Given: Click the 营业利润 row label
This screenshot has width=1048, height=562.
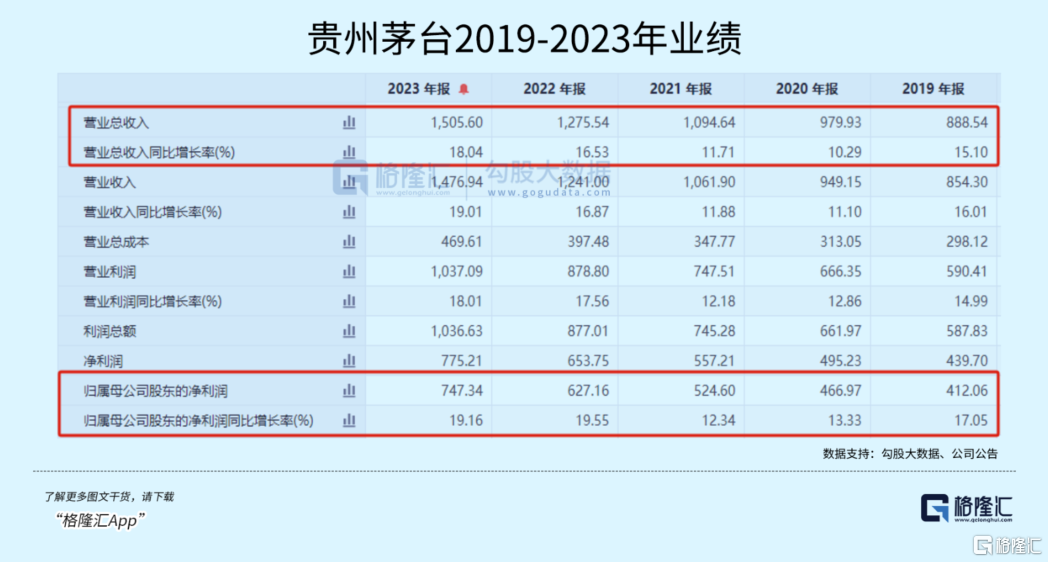Looking at the screenshot, I should pyautogui.click(x=110, y=272).
